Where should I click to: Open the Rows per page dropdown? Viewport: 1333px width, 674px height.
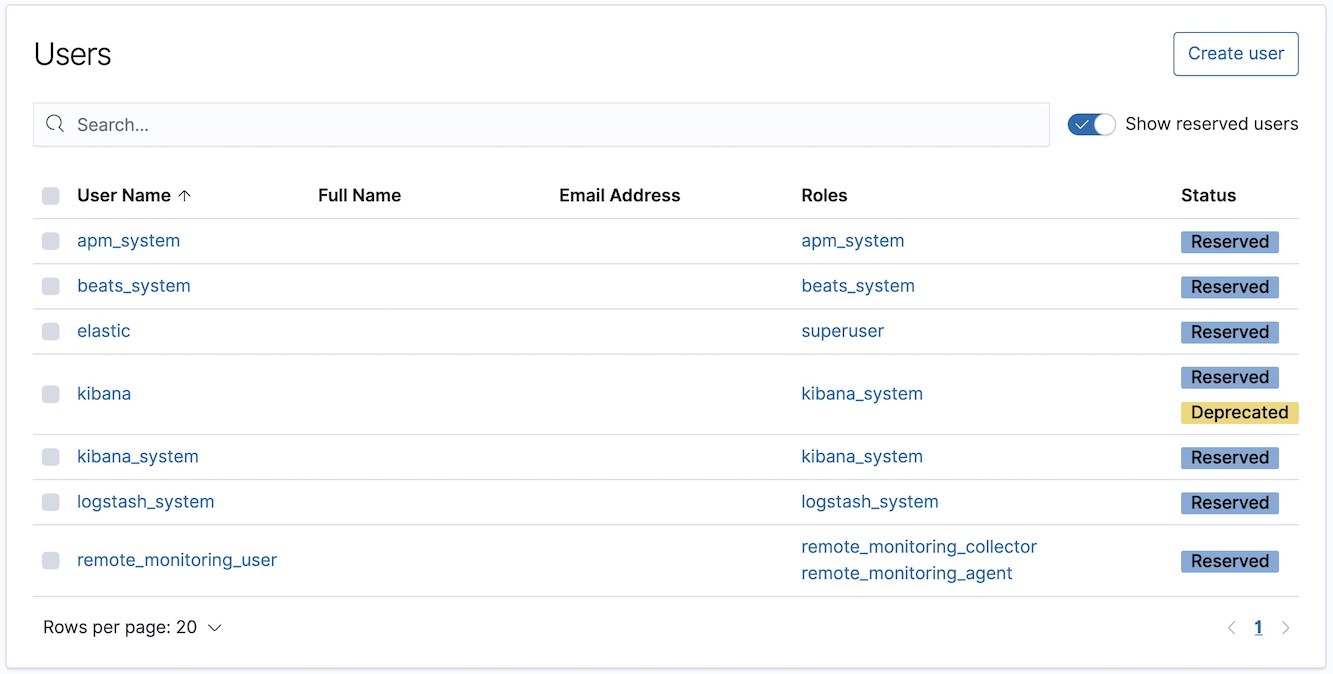(x=132, y=627)
